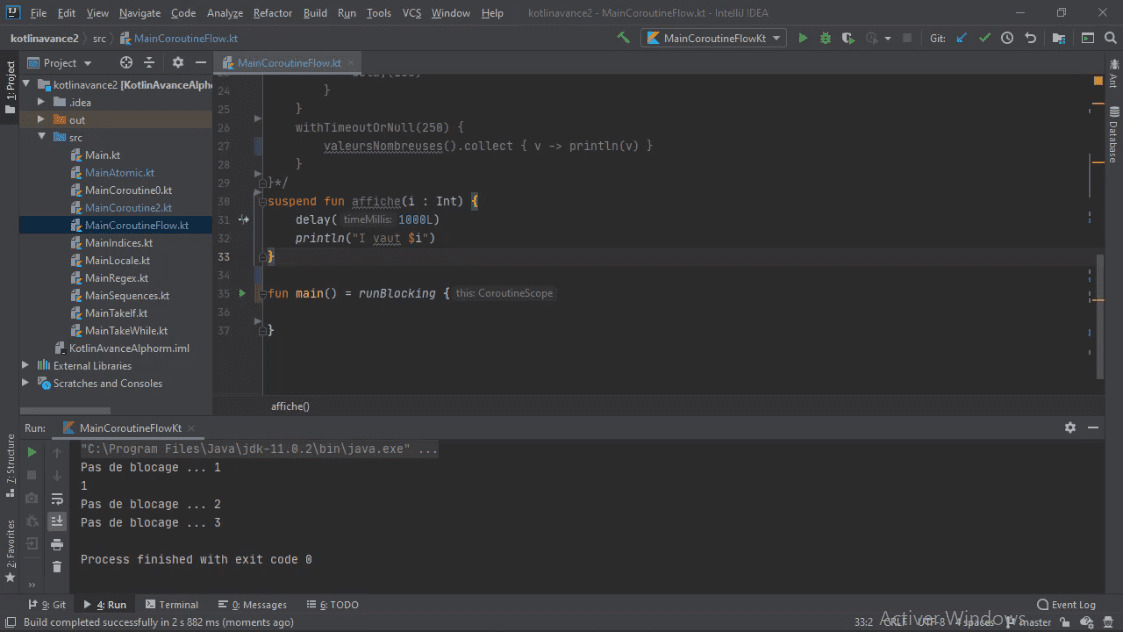
Task: Rerun the MainCoroutineFlowKt application
Action: point(31,452)
